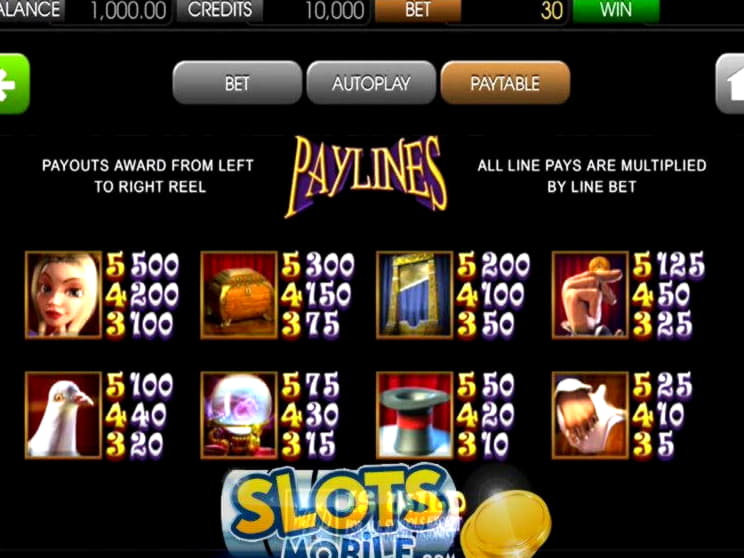Click the white gloves symbol icon
The width and height of the screenshot is (744, 558).
point(590,415)
